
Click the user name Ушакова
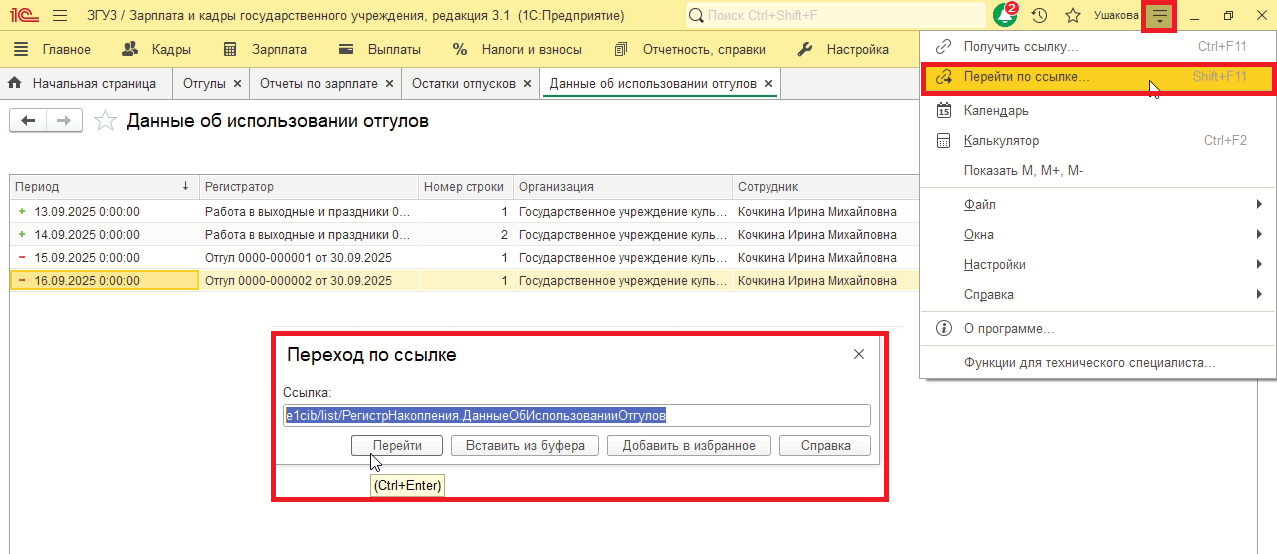[x=1115, y=16]
